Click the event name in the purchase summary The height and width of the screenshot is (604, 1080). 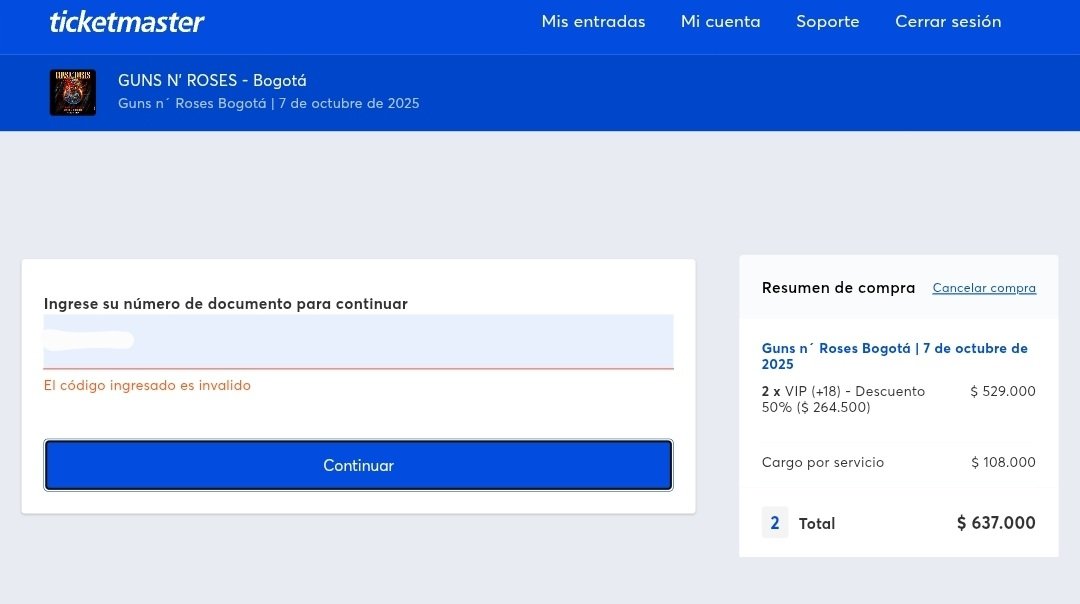click(x=895, y=356)
